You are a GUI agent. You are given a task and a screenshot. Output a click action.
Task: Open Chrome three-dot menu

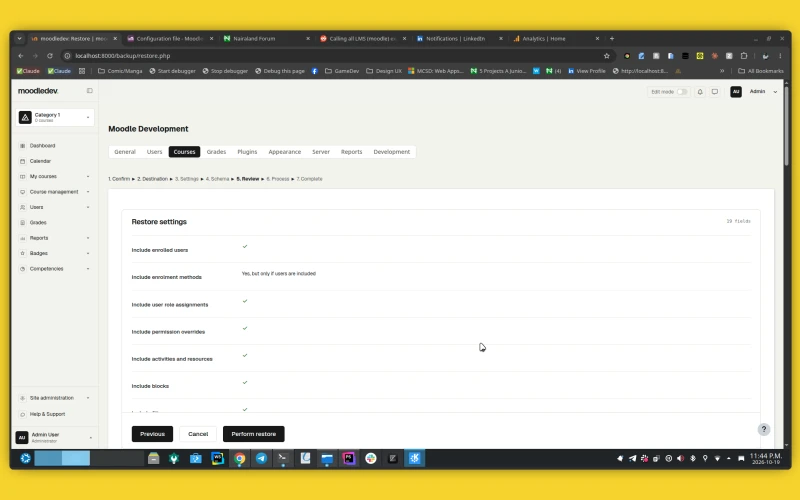click(780, 56)
